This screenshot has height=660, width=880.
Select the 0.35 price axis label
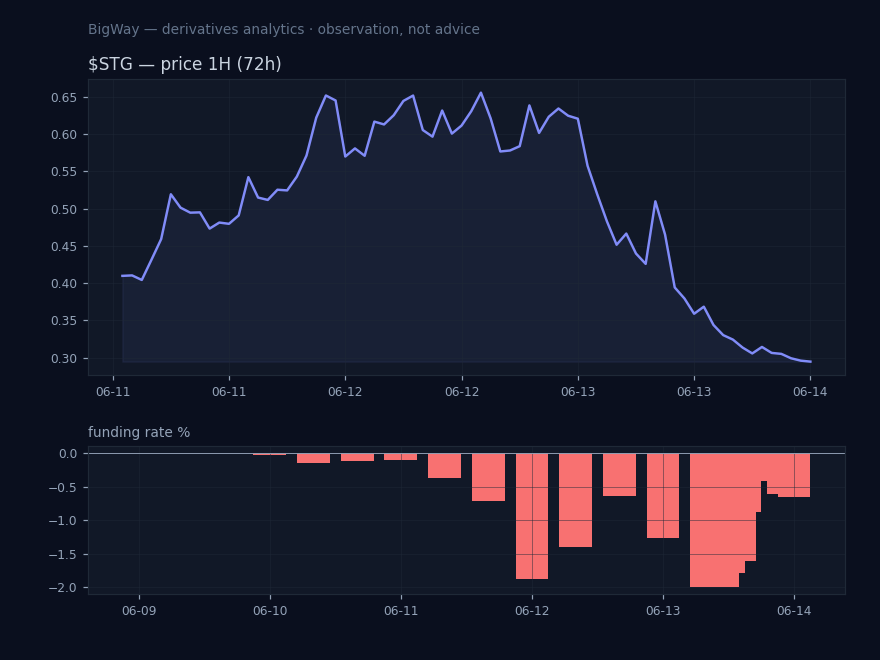(x=63, y=321)
